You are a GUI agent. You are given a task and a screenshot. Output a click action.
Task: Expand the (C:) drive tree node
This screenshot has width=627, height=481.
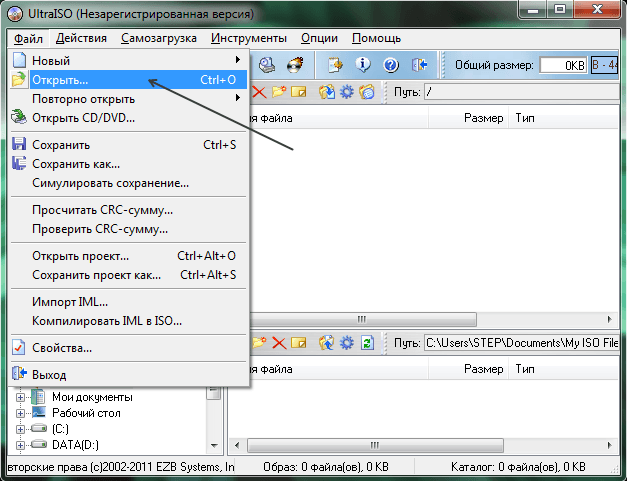[20, 429]
